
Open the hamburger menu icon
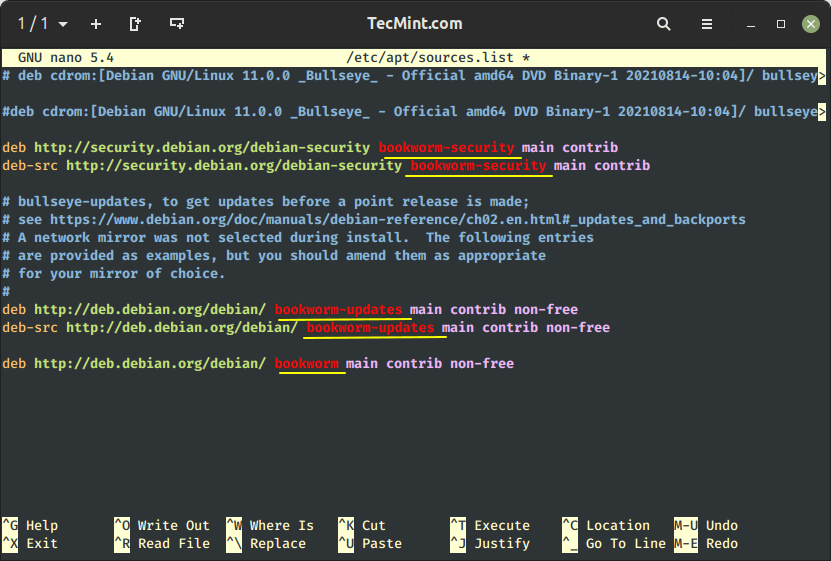pos(706,24)
